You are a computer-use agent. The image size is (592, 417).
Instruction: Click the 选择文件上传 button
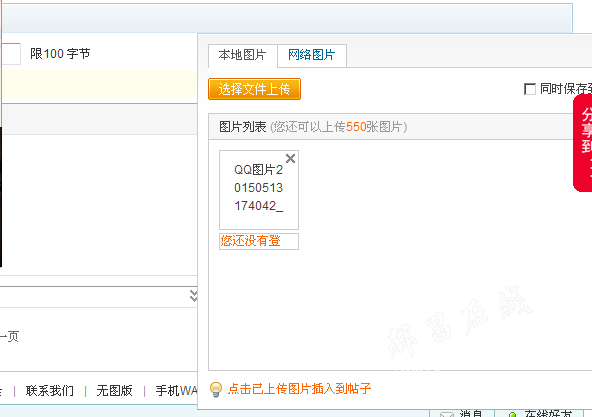pos(254,89)
